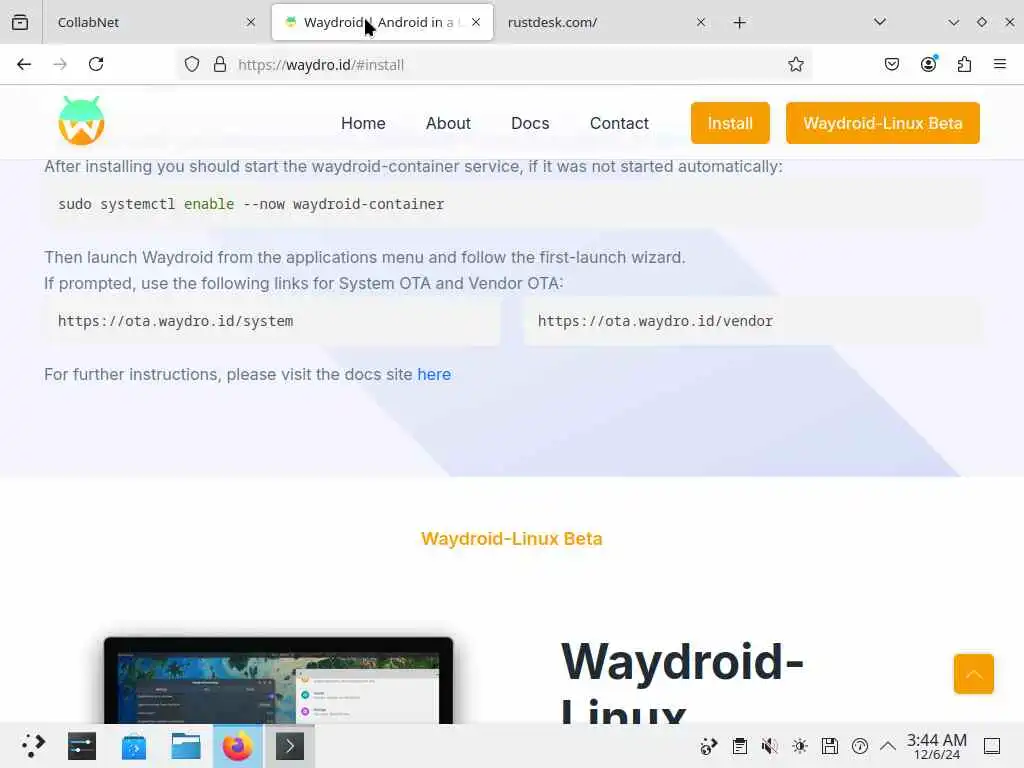
Task: Close the Waydroid tab
Action: coord(476,22)
